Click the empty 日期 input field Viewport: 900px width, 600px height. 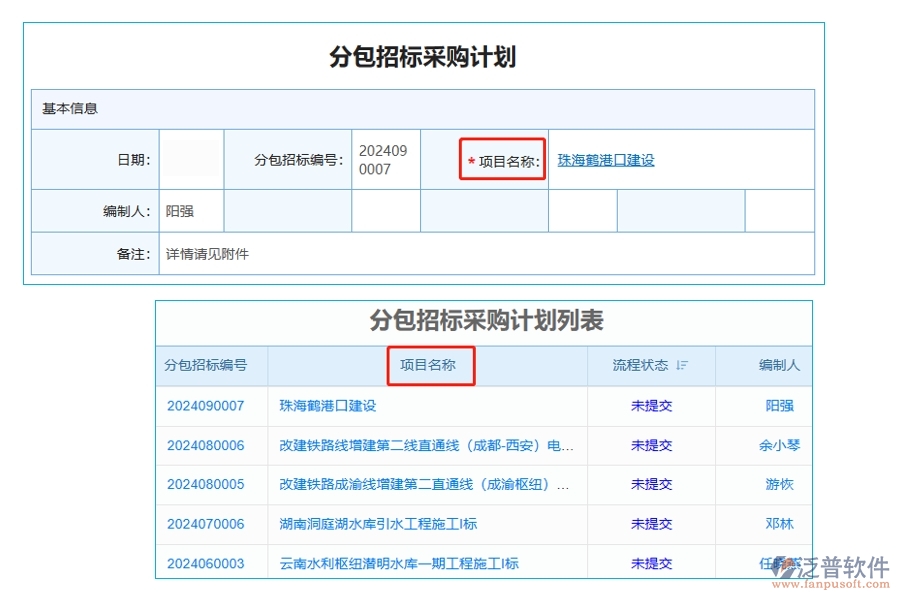coord(190,158)
